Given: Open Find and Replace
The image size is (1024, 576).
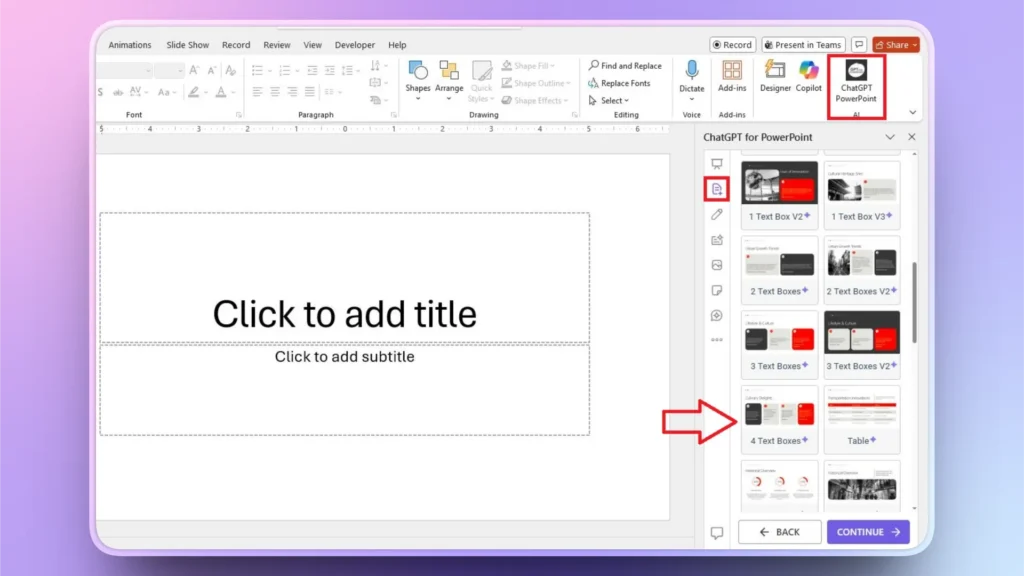Looking at the screenshot, I should click(x=626, y=65).
